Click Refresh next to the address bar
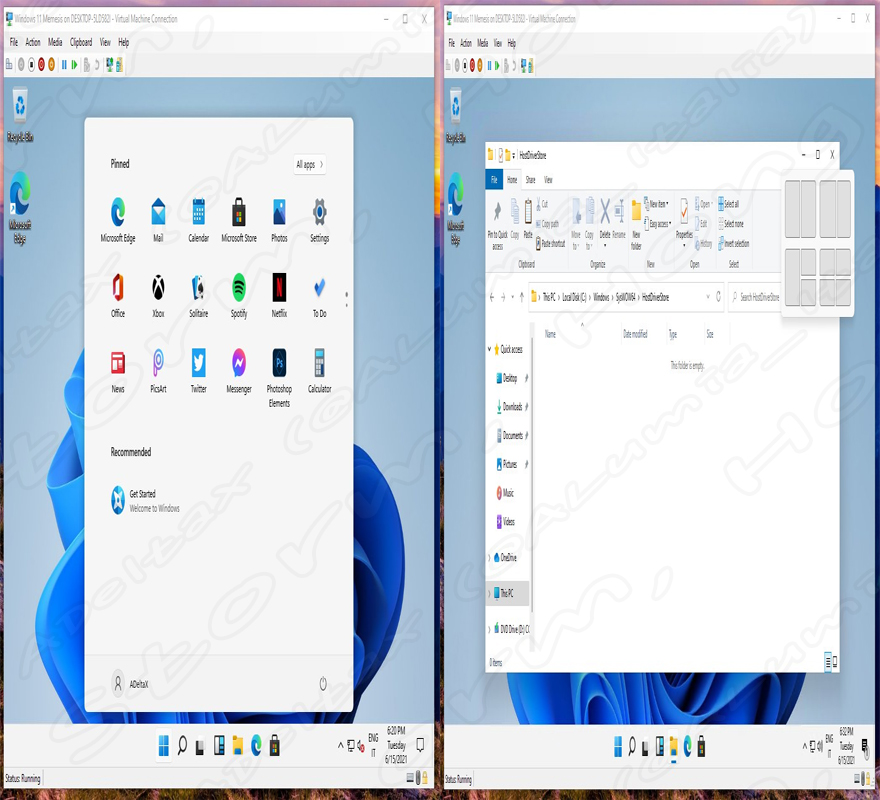The width and height of the screenshot is (880, 800). point(718,296)
